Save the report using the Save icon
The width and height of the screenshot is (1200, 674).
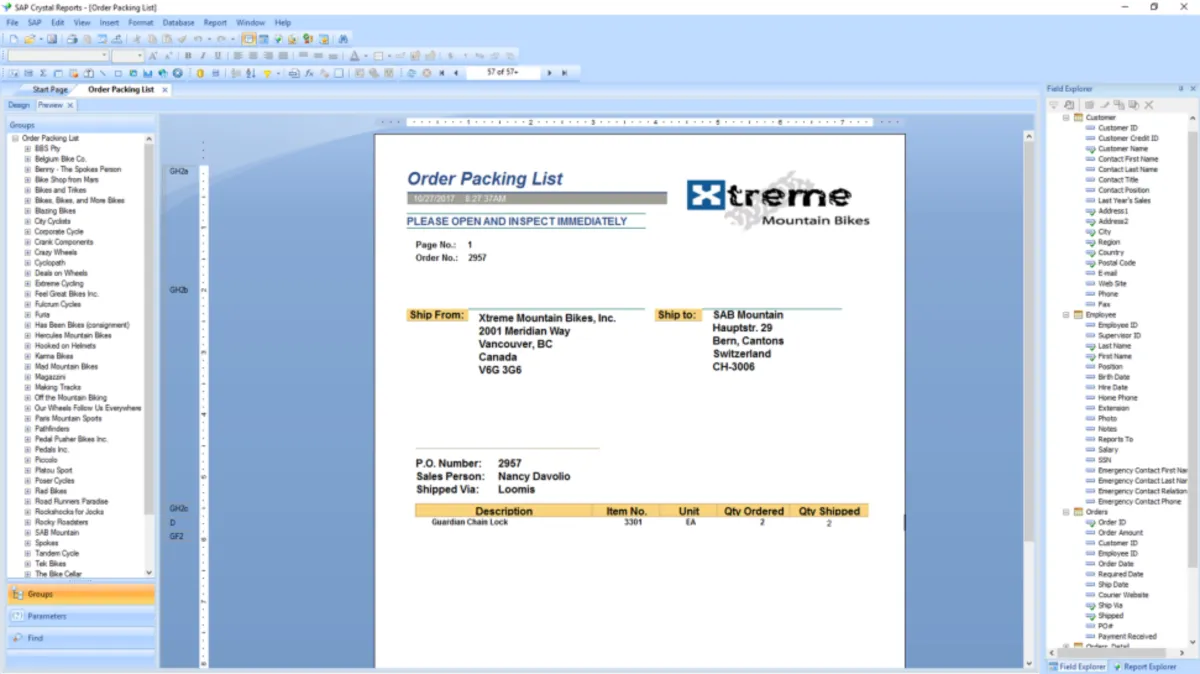(x=52, y=39)
